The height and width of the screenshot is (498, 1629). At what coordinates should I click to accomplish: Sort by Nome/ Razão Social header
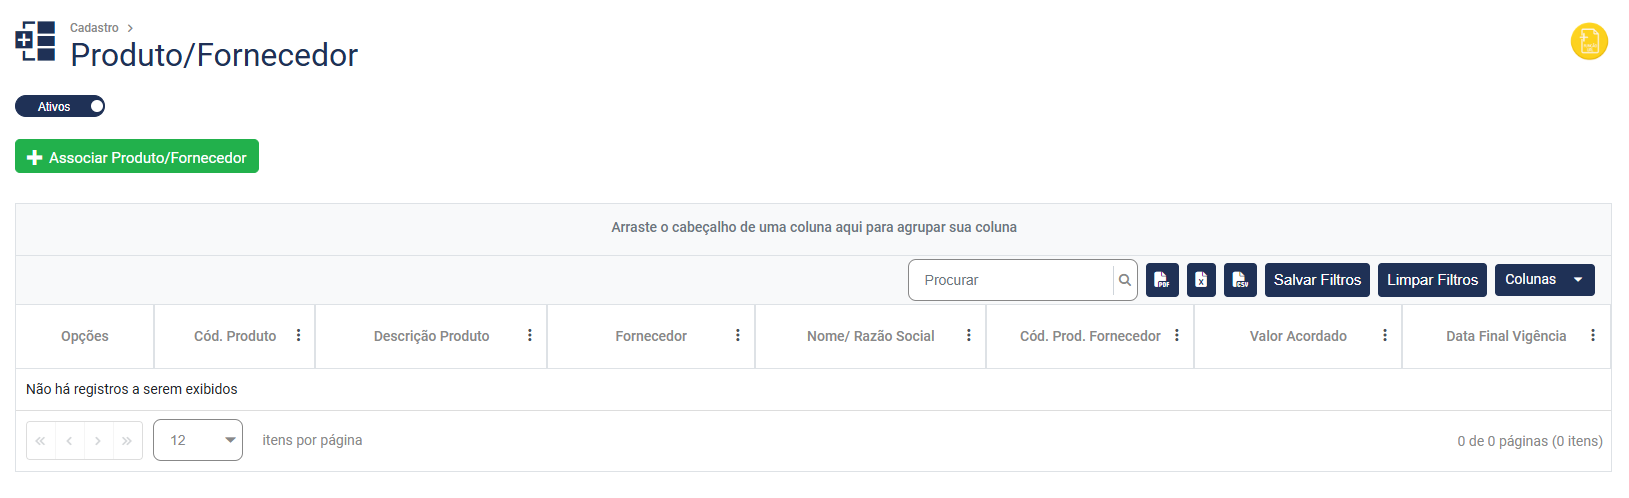click(x=870, y=336)
